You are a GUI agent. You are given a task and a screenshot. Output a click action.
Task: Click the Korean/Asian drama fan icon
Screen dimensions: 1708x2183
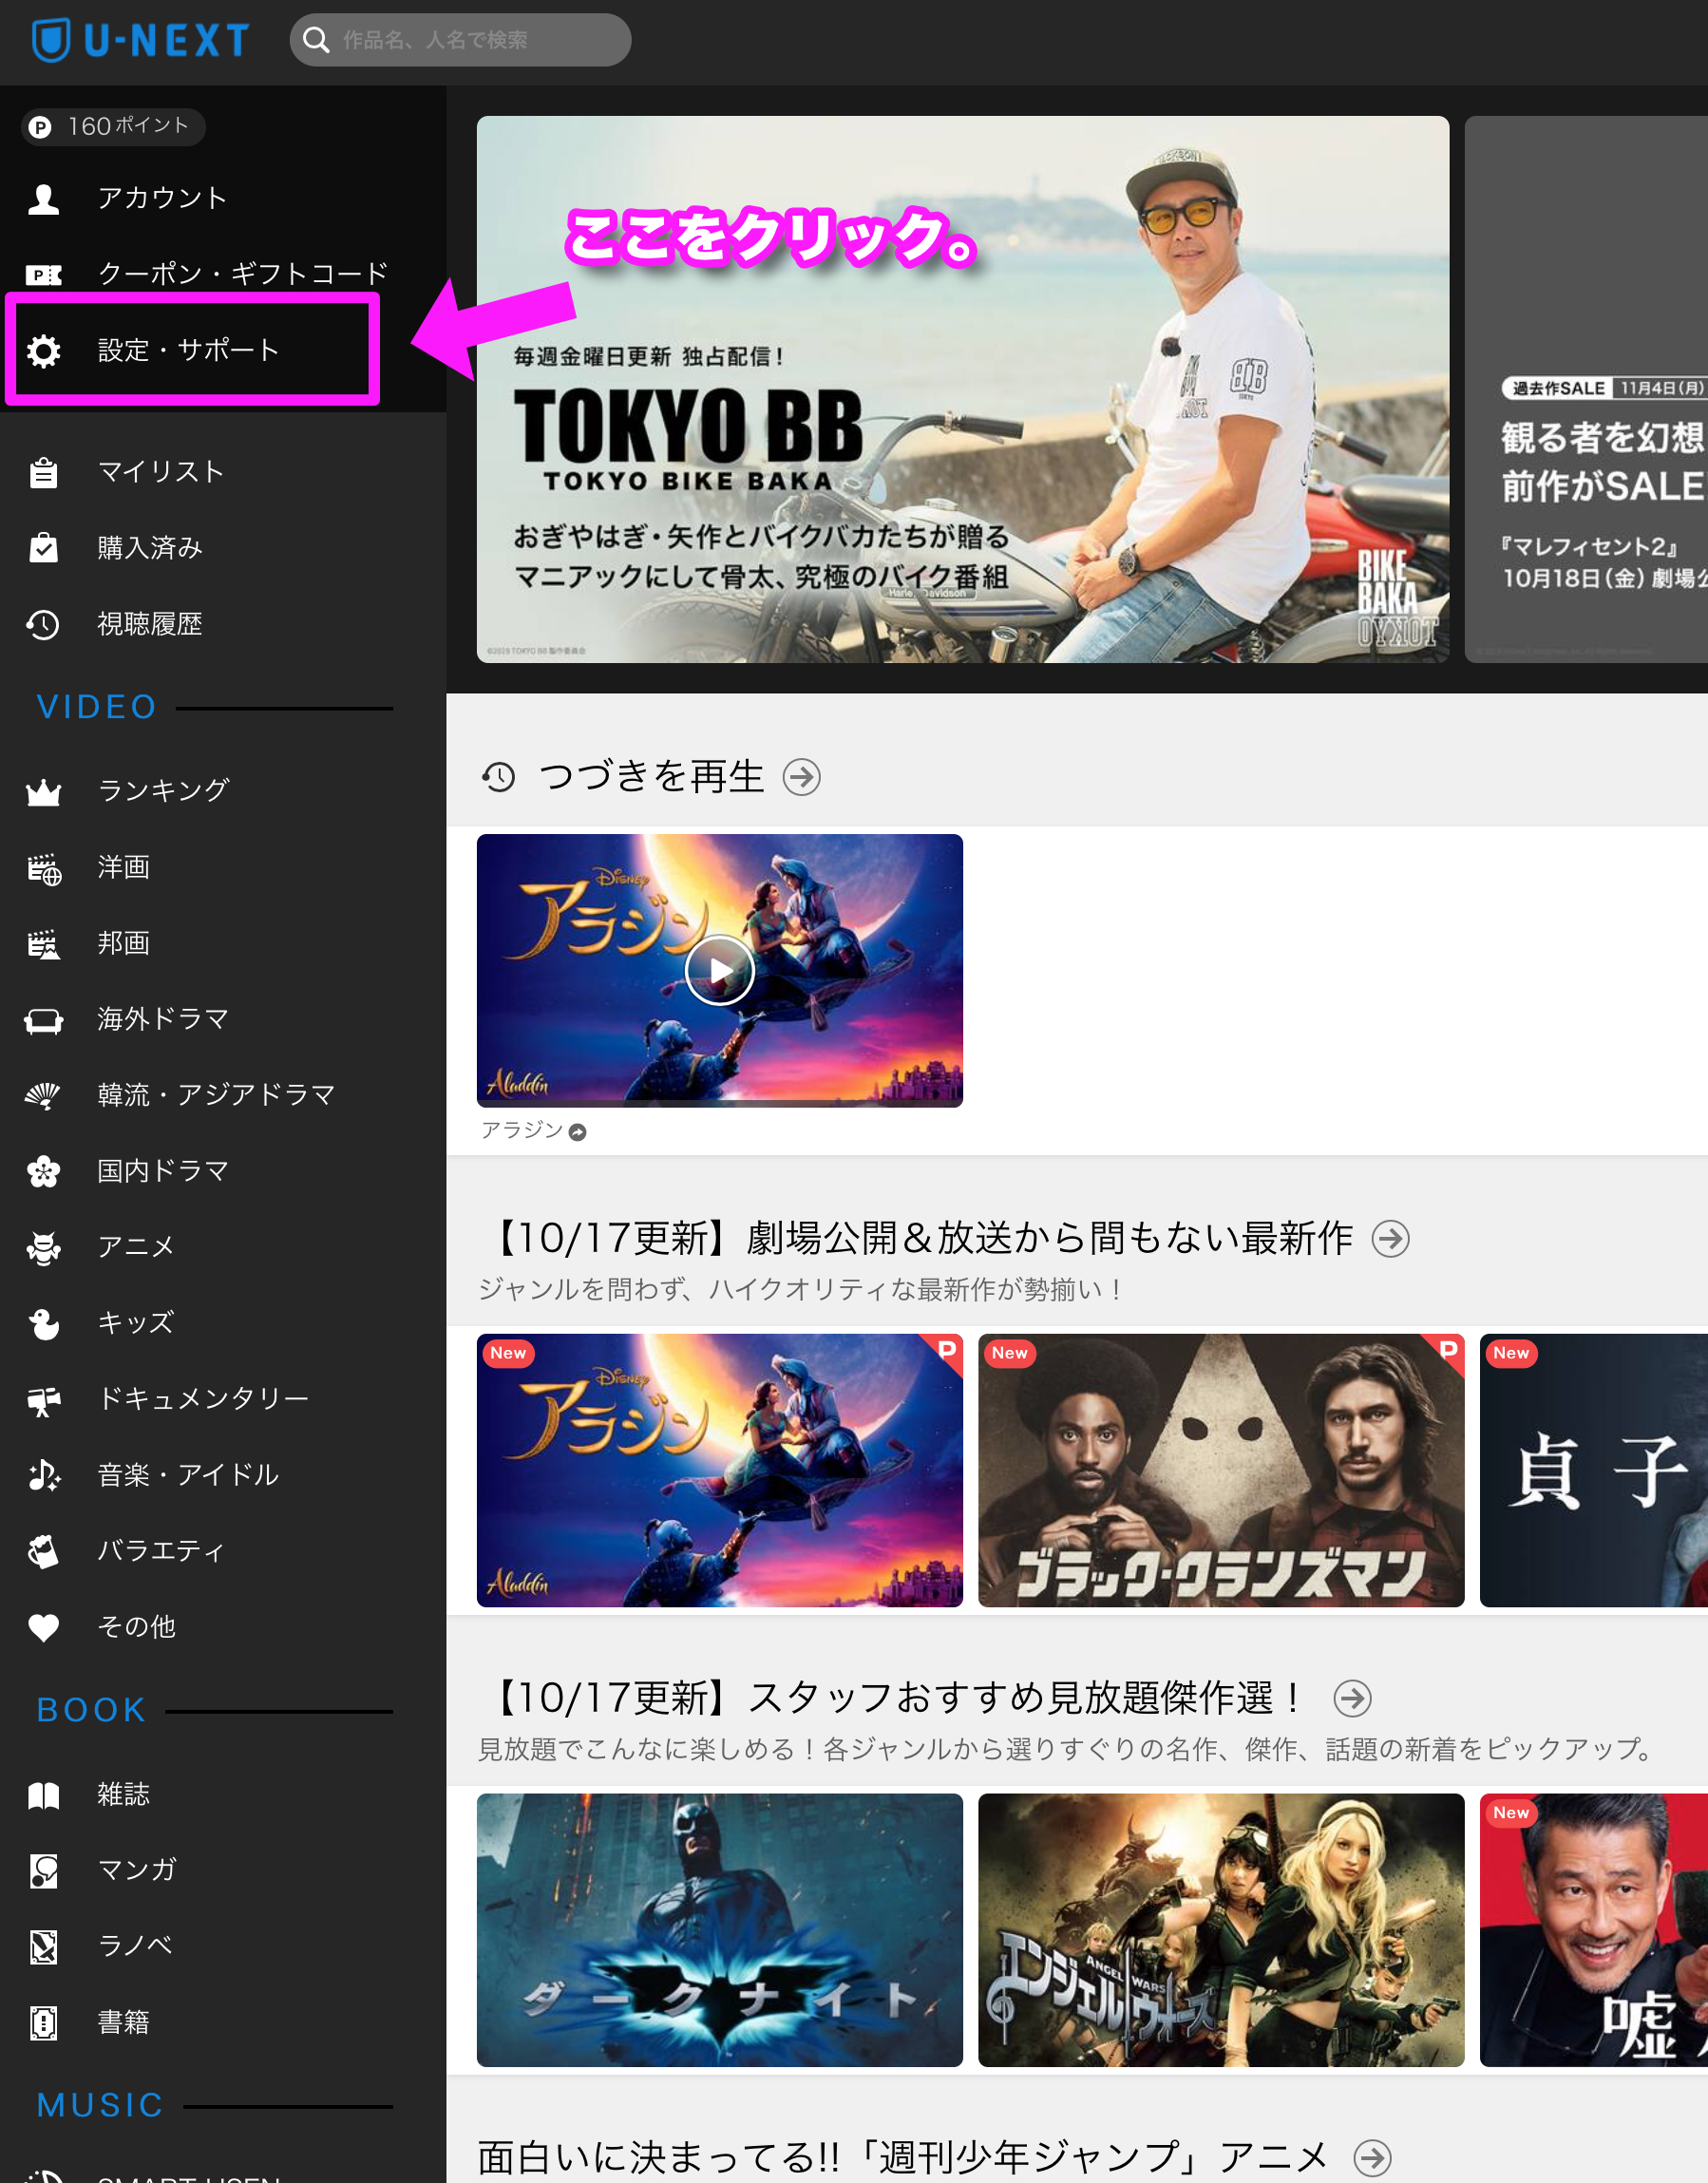tap(43, 1095)
